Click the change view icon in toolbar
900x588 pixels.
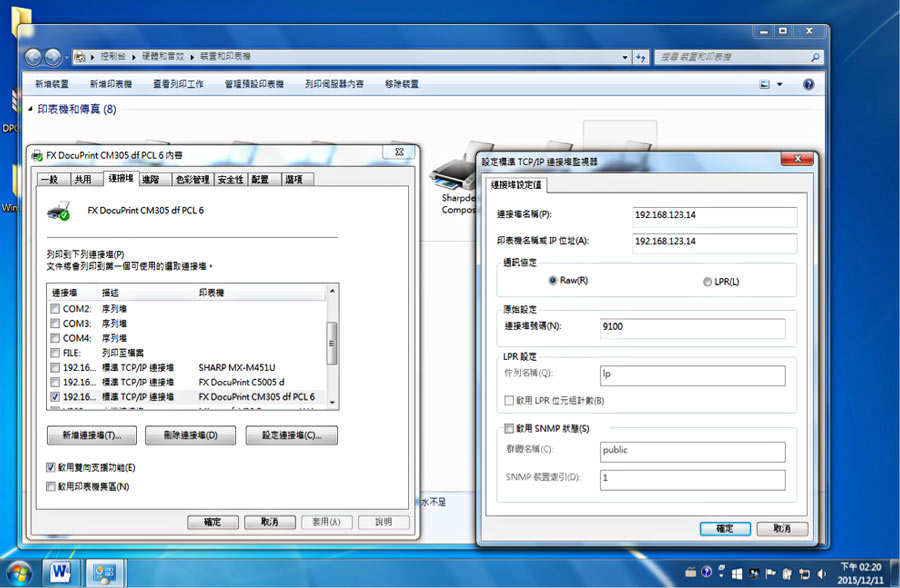(765, 84)
